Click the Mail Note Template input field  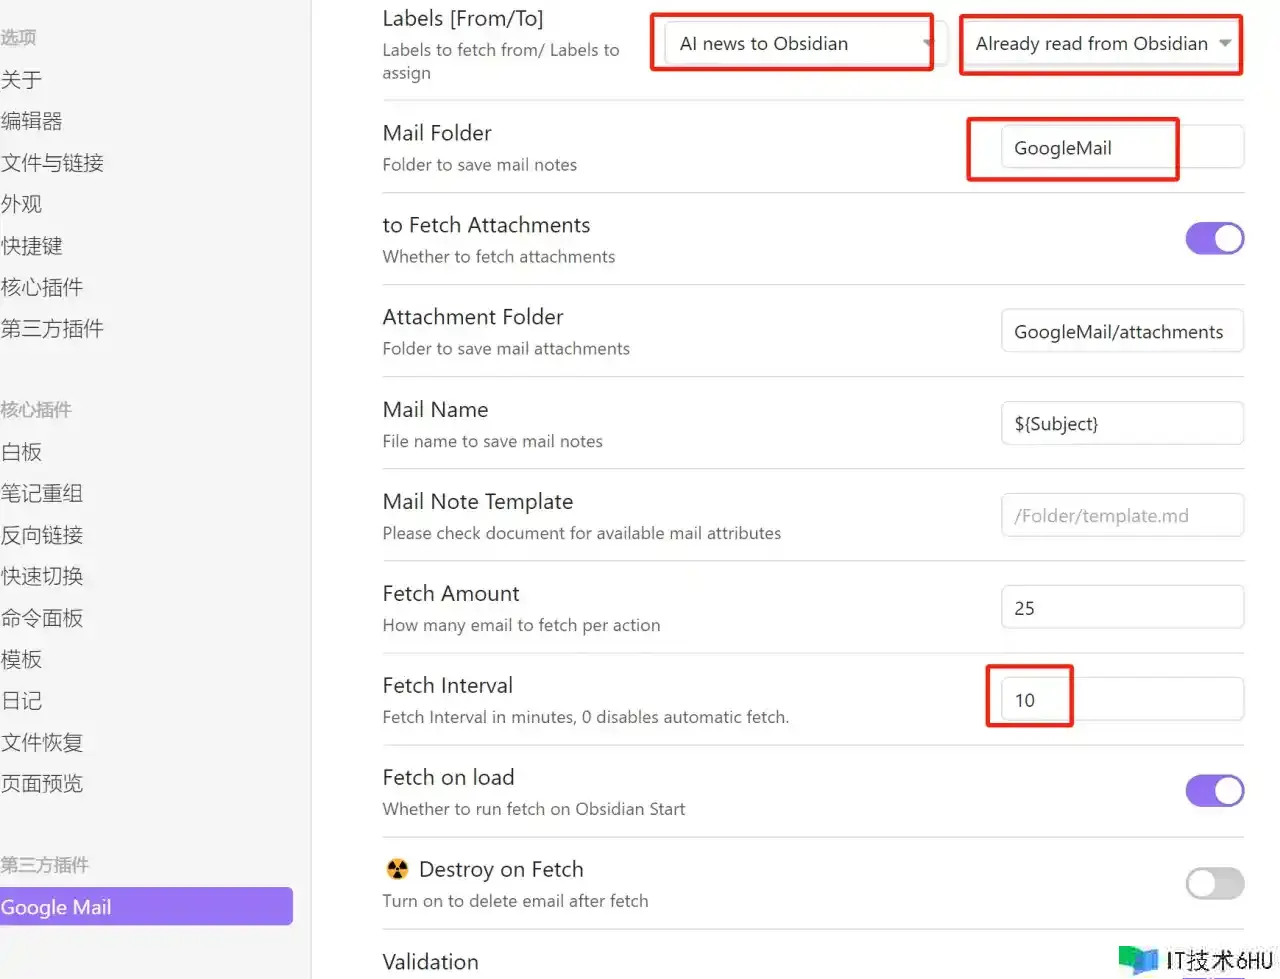tap(1122, 515)
